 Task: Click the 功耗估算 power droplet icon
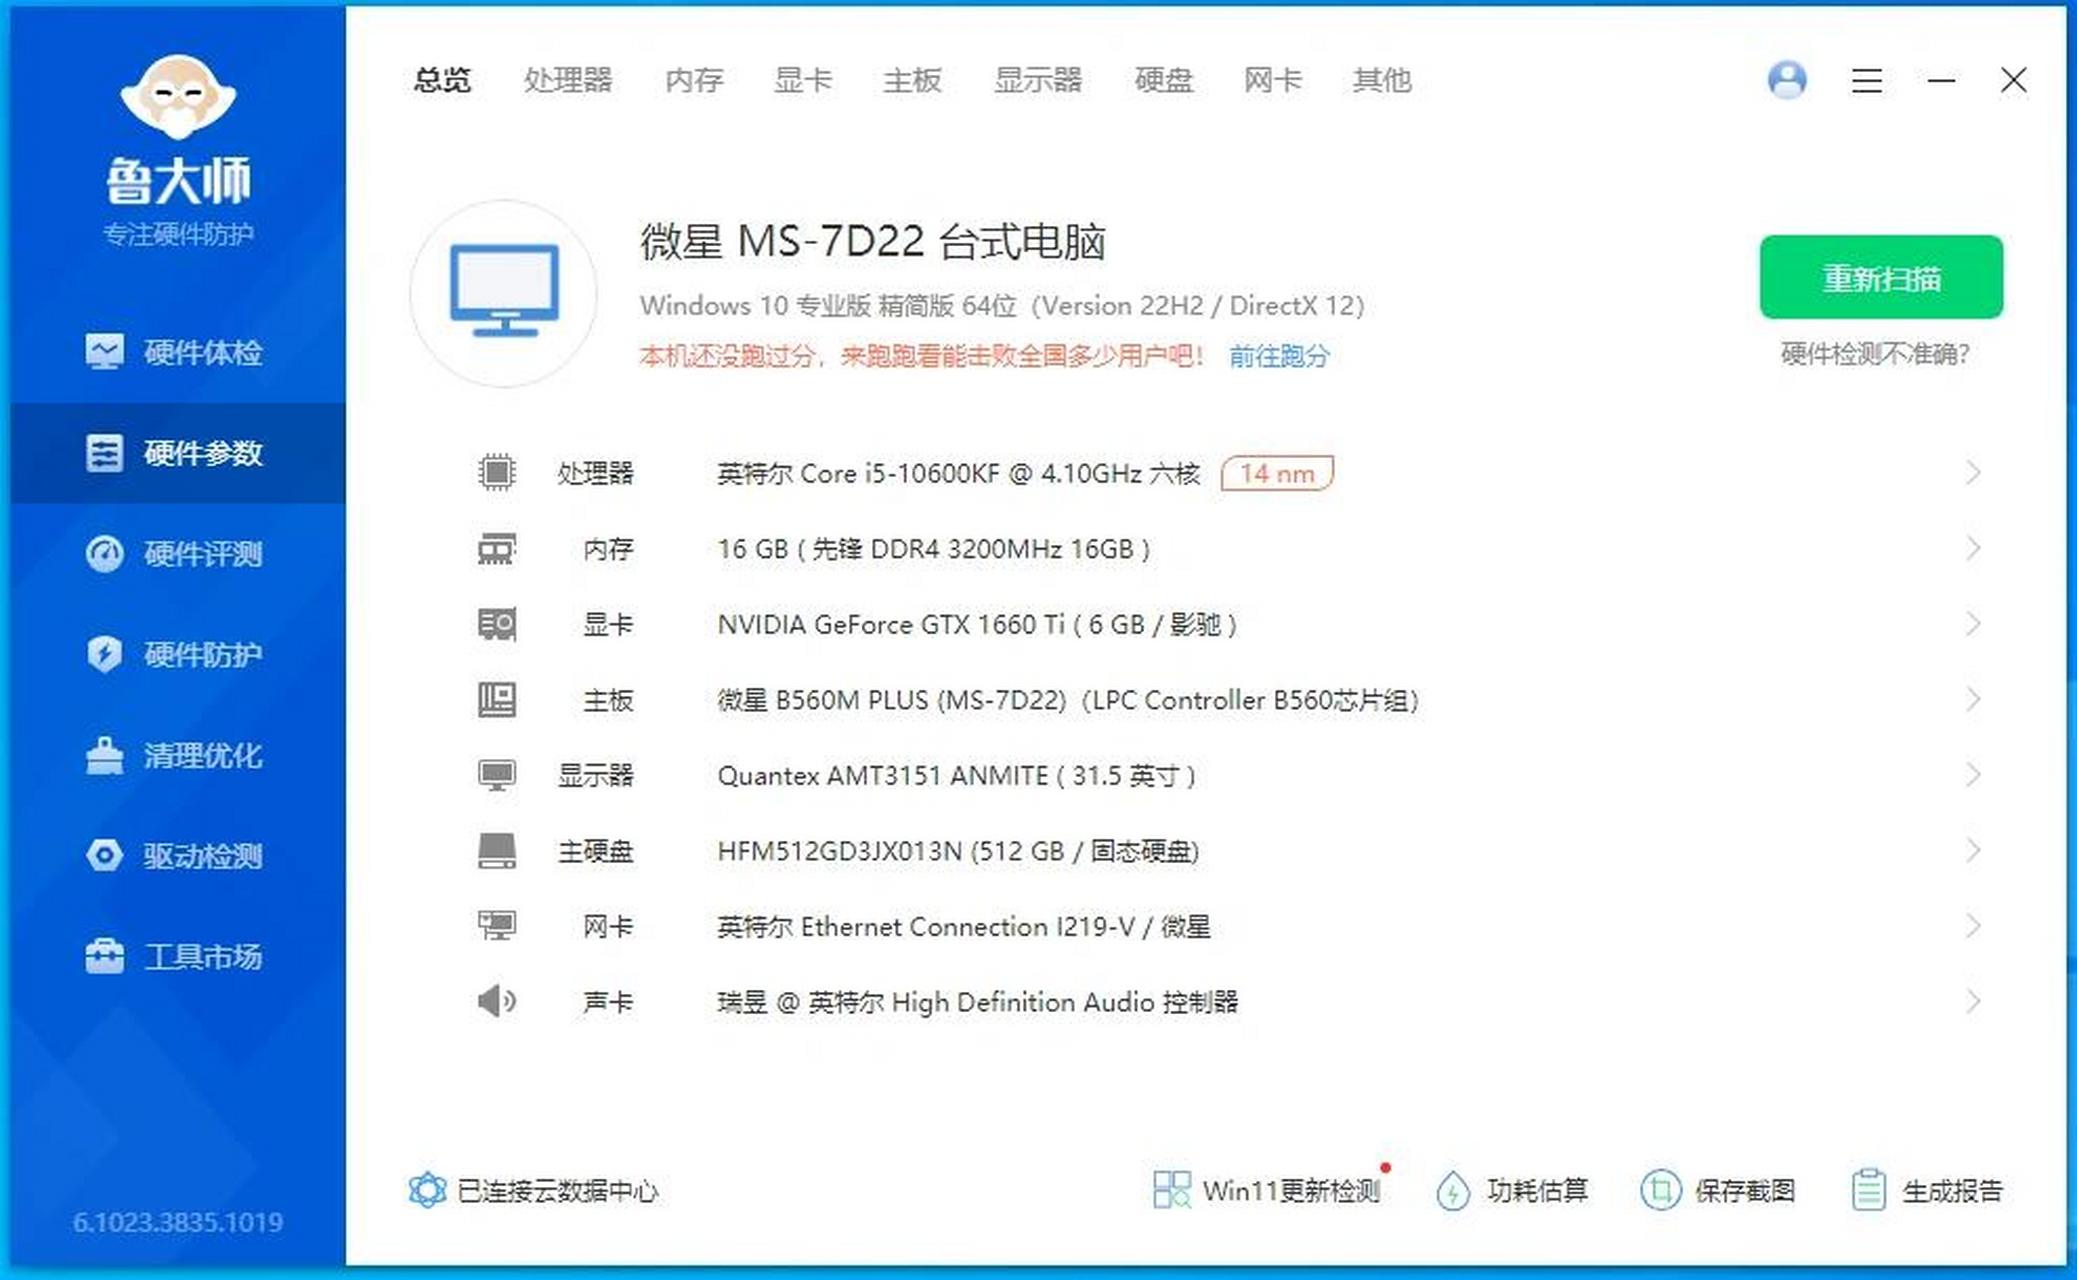[1452, 1191]
